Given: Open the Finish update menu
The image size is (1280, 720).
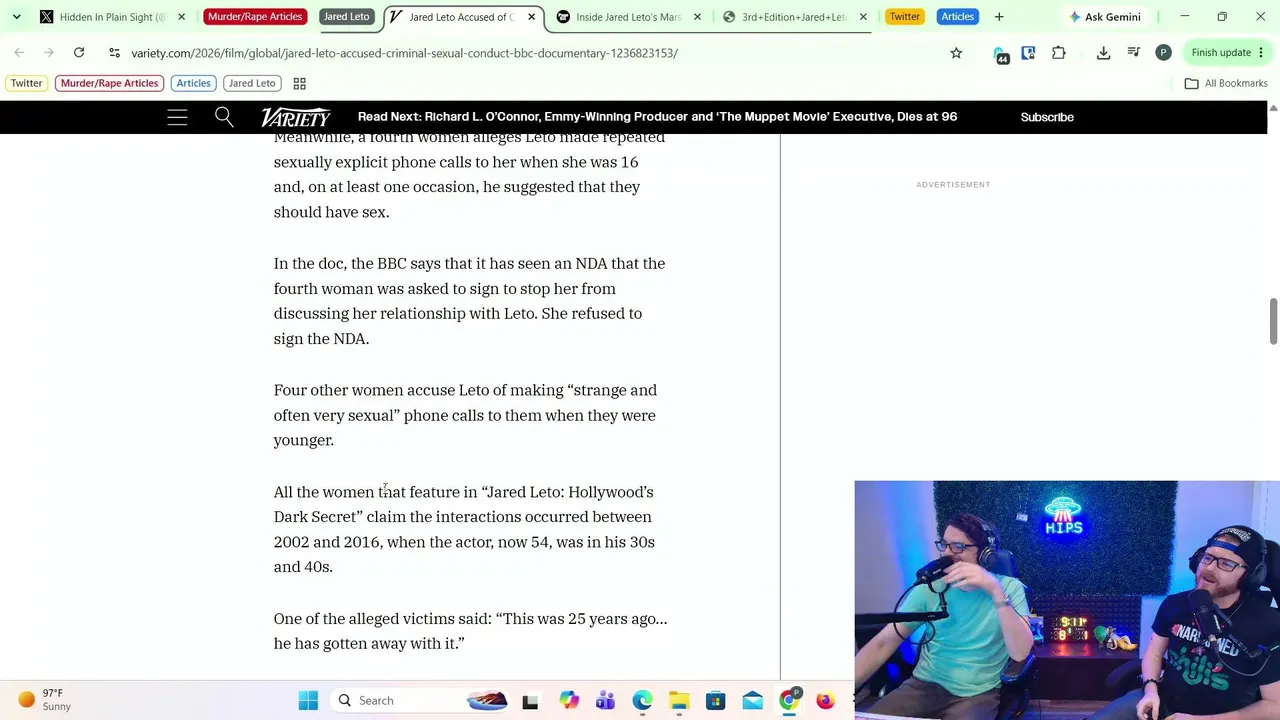Looking at the screenshot, I should [1228, 53].
